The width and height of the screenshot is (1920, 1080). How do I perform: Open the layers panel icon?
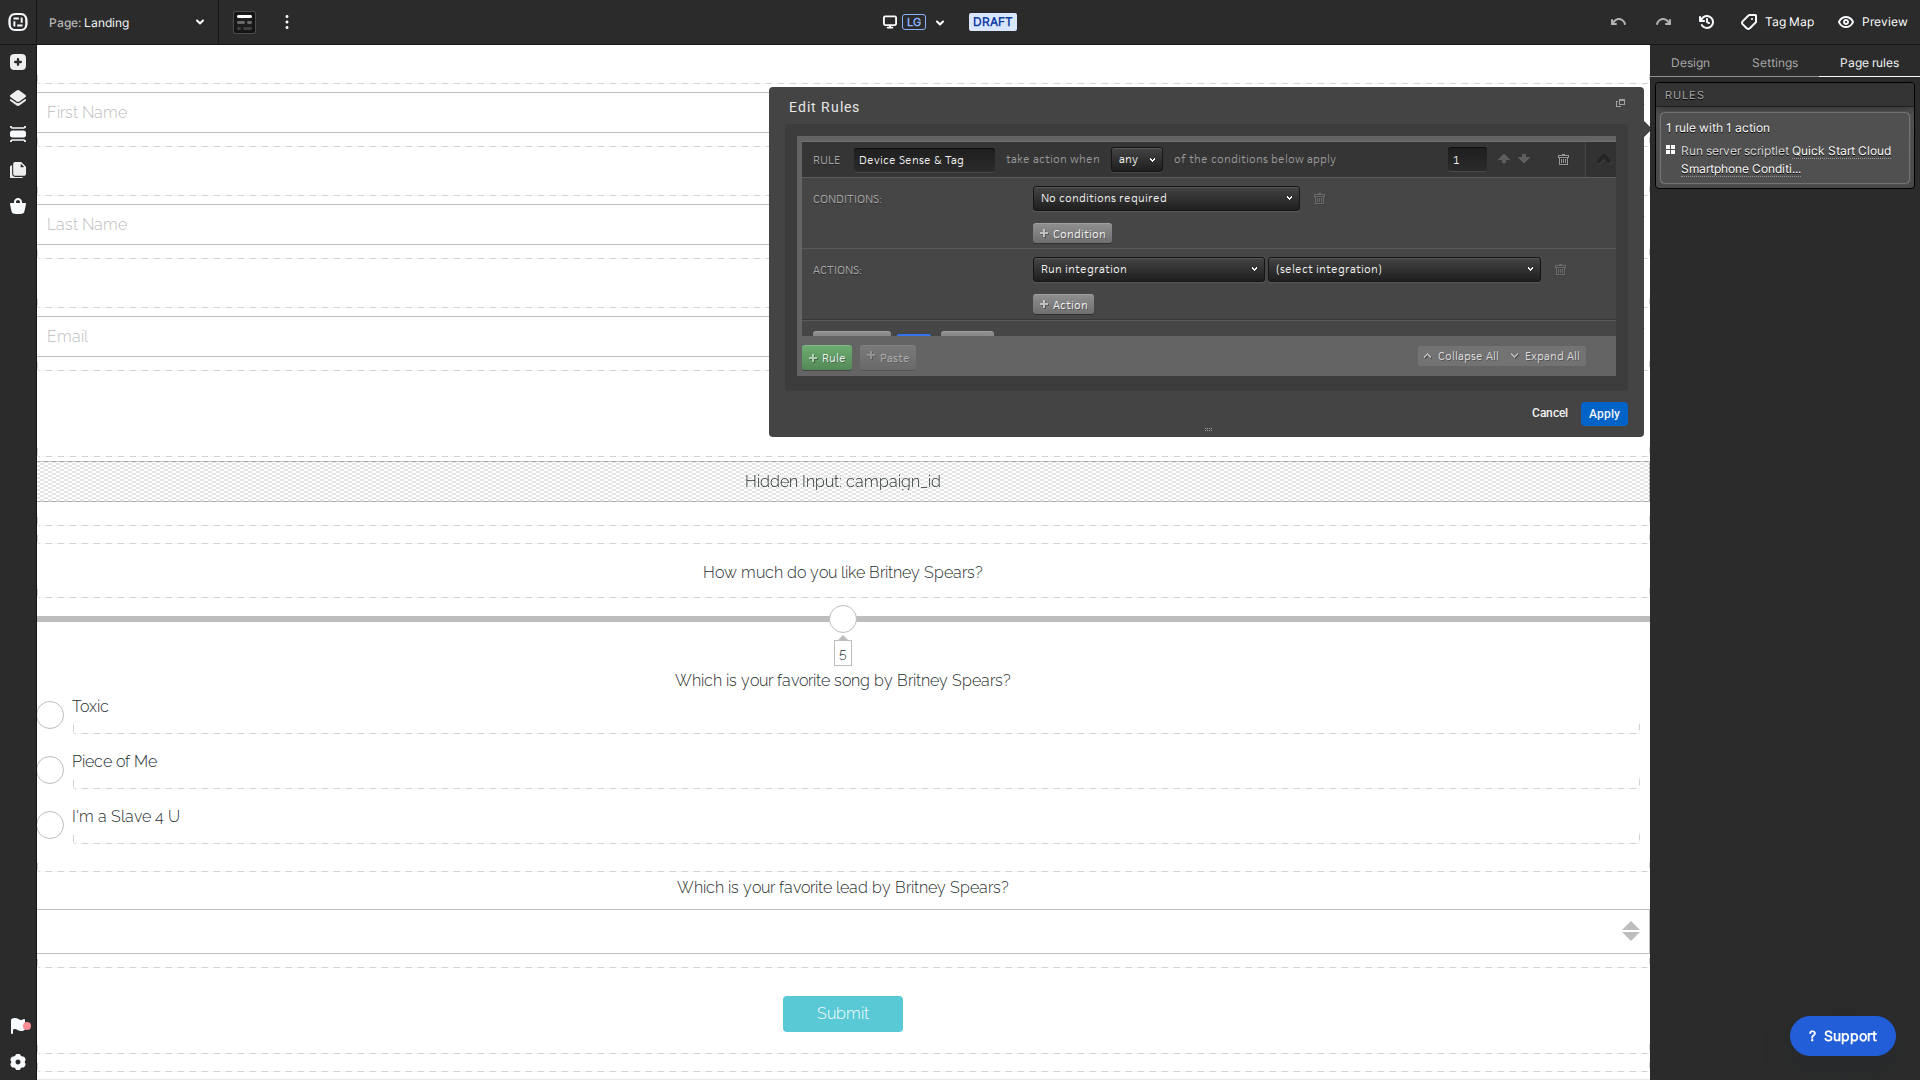18,98
